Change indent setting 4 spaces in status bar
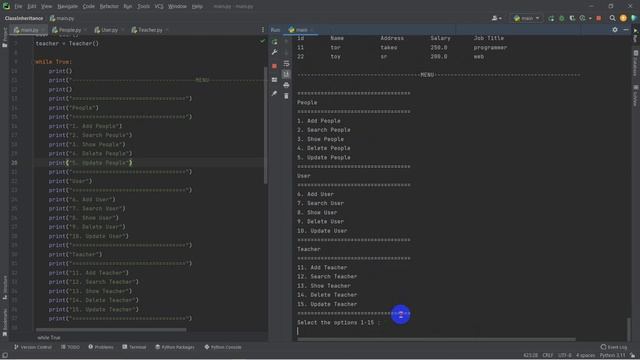This screenshot has height=360, width=640. [x=585, y=356]
